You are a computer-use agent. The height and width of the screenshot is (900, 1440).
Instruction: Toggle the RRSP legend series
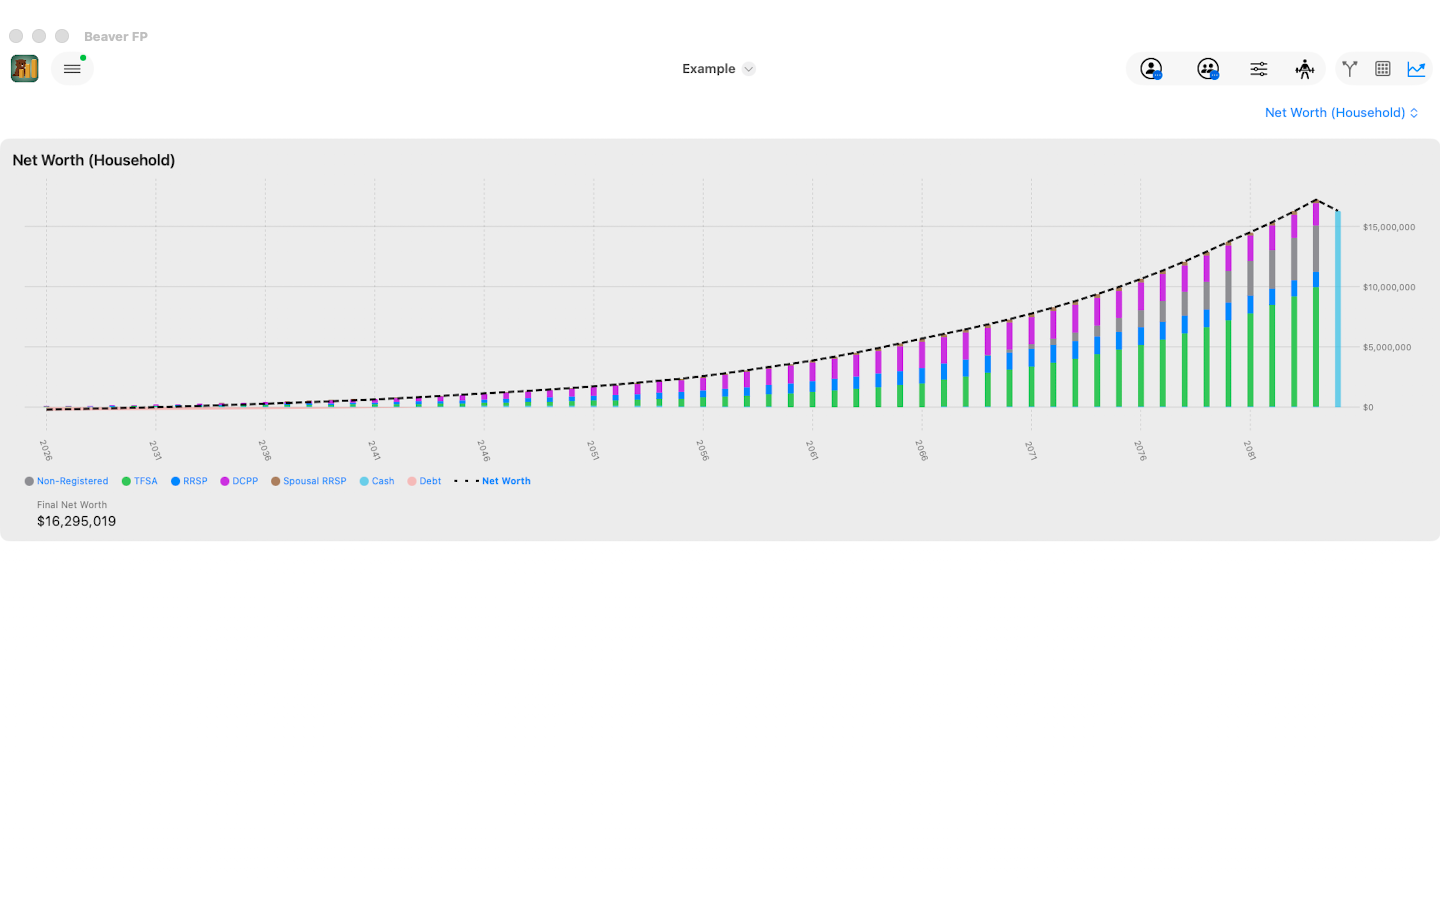coord(189,481)
